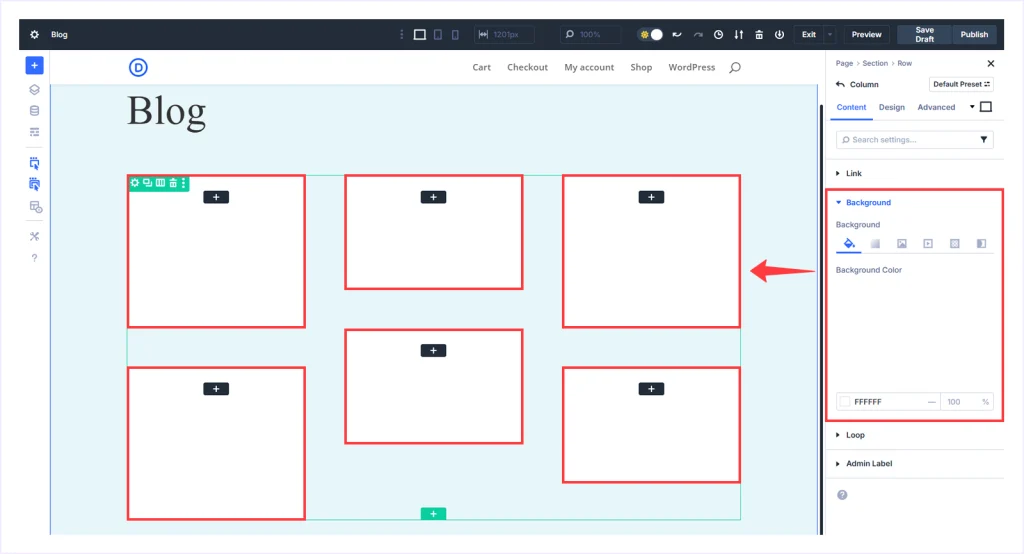Switch to phone view
The image size is (1024, 554).
click(455, 35)
